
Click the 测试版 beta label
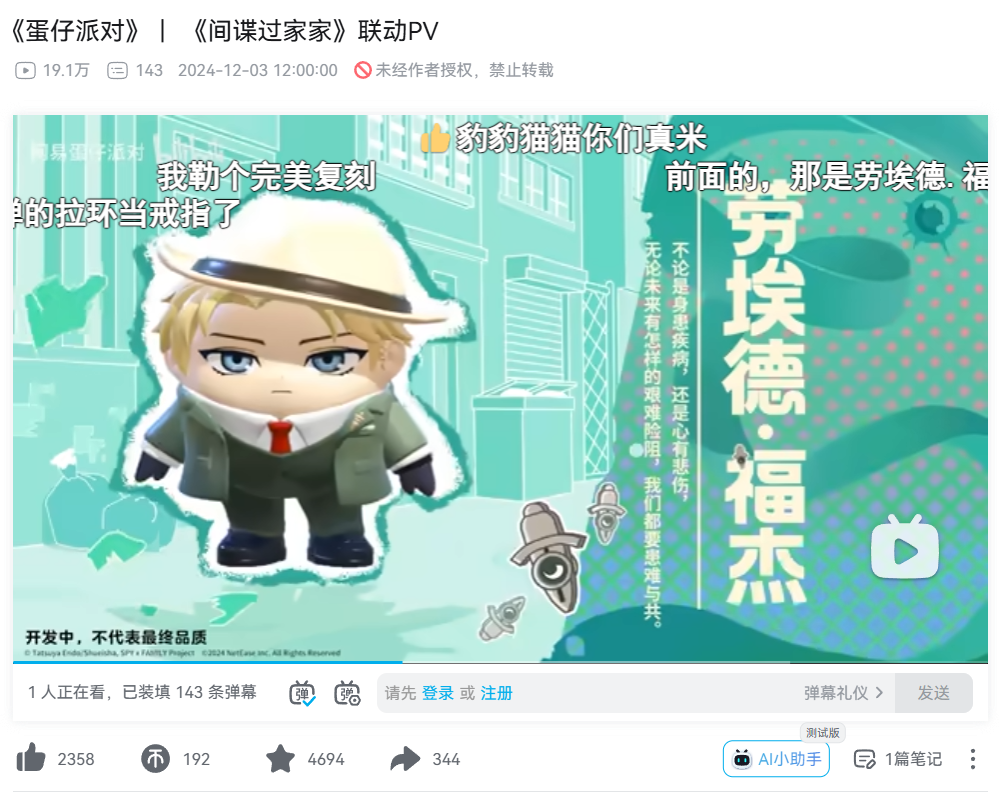click(x=823, y=733)
